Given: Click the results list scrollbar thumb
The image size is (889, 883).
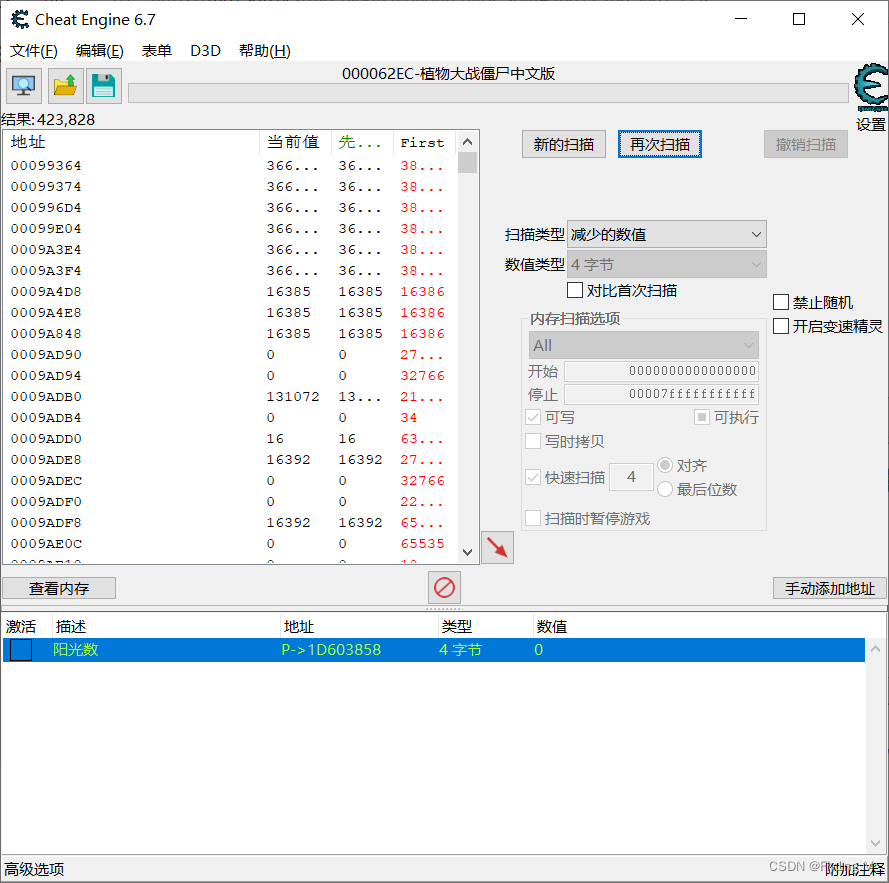Looking at the screenshot, I should point(467,163).
